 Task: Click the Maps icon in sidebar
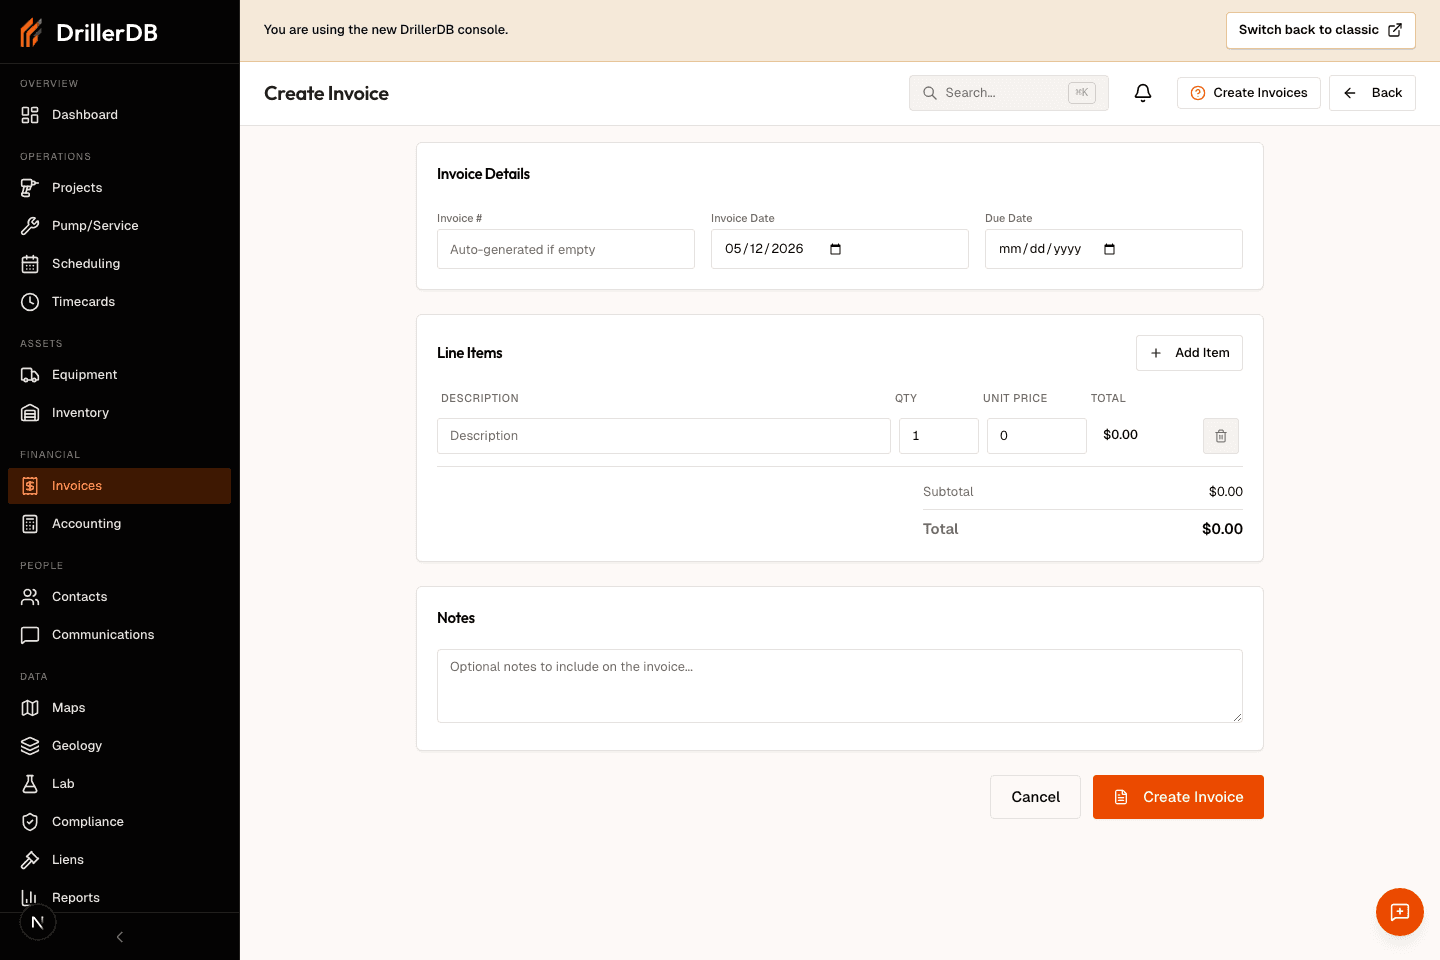[30, 708]
